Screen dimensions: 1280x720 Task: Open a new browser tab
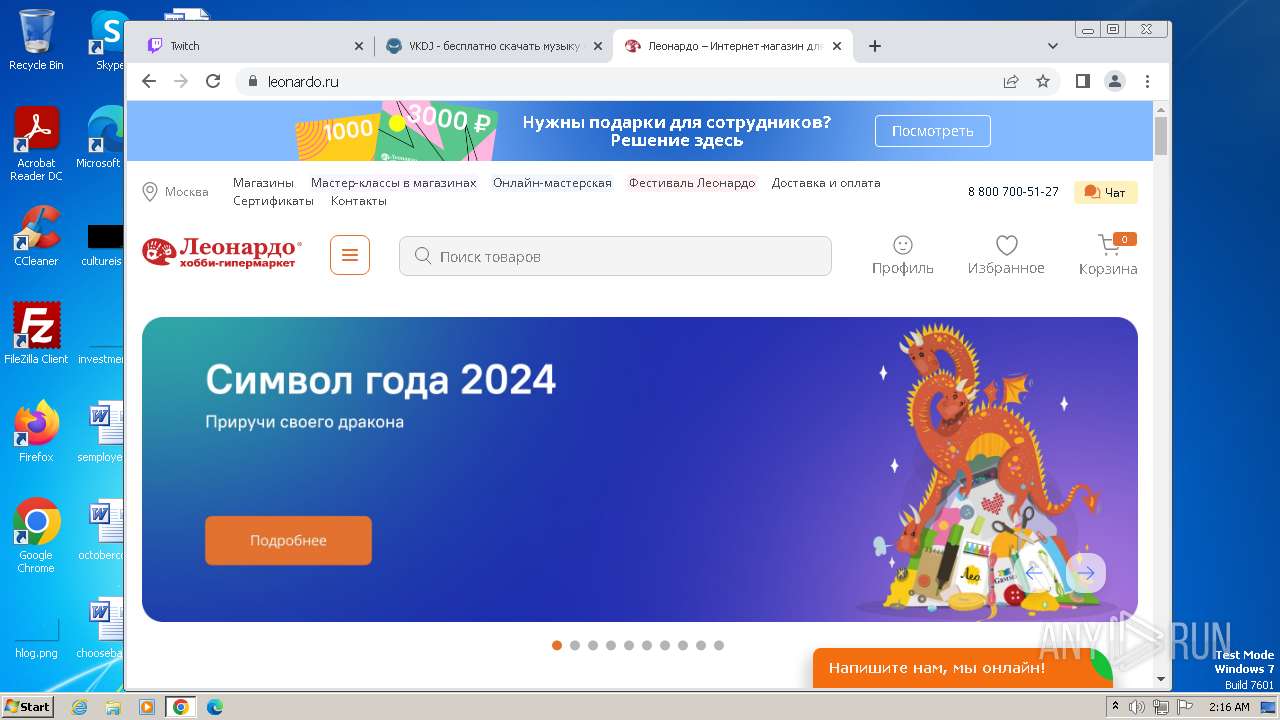(875, 46)
